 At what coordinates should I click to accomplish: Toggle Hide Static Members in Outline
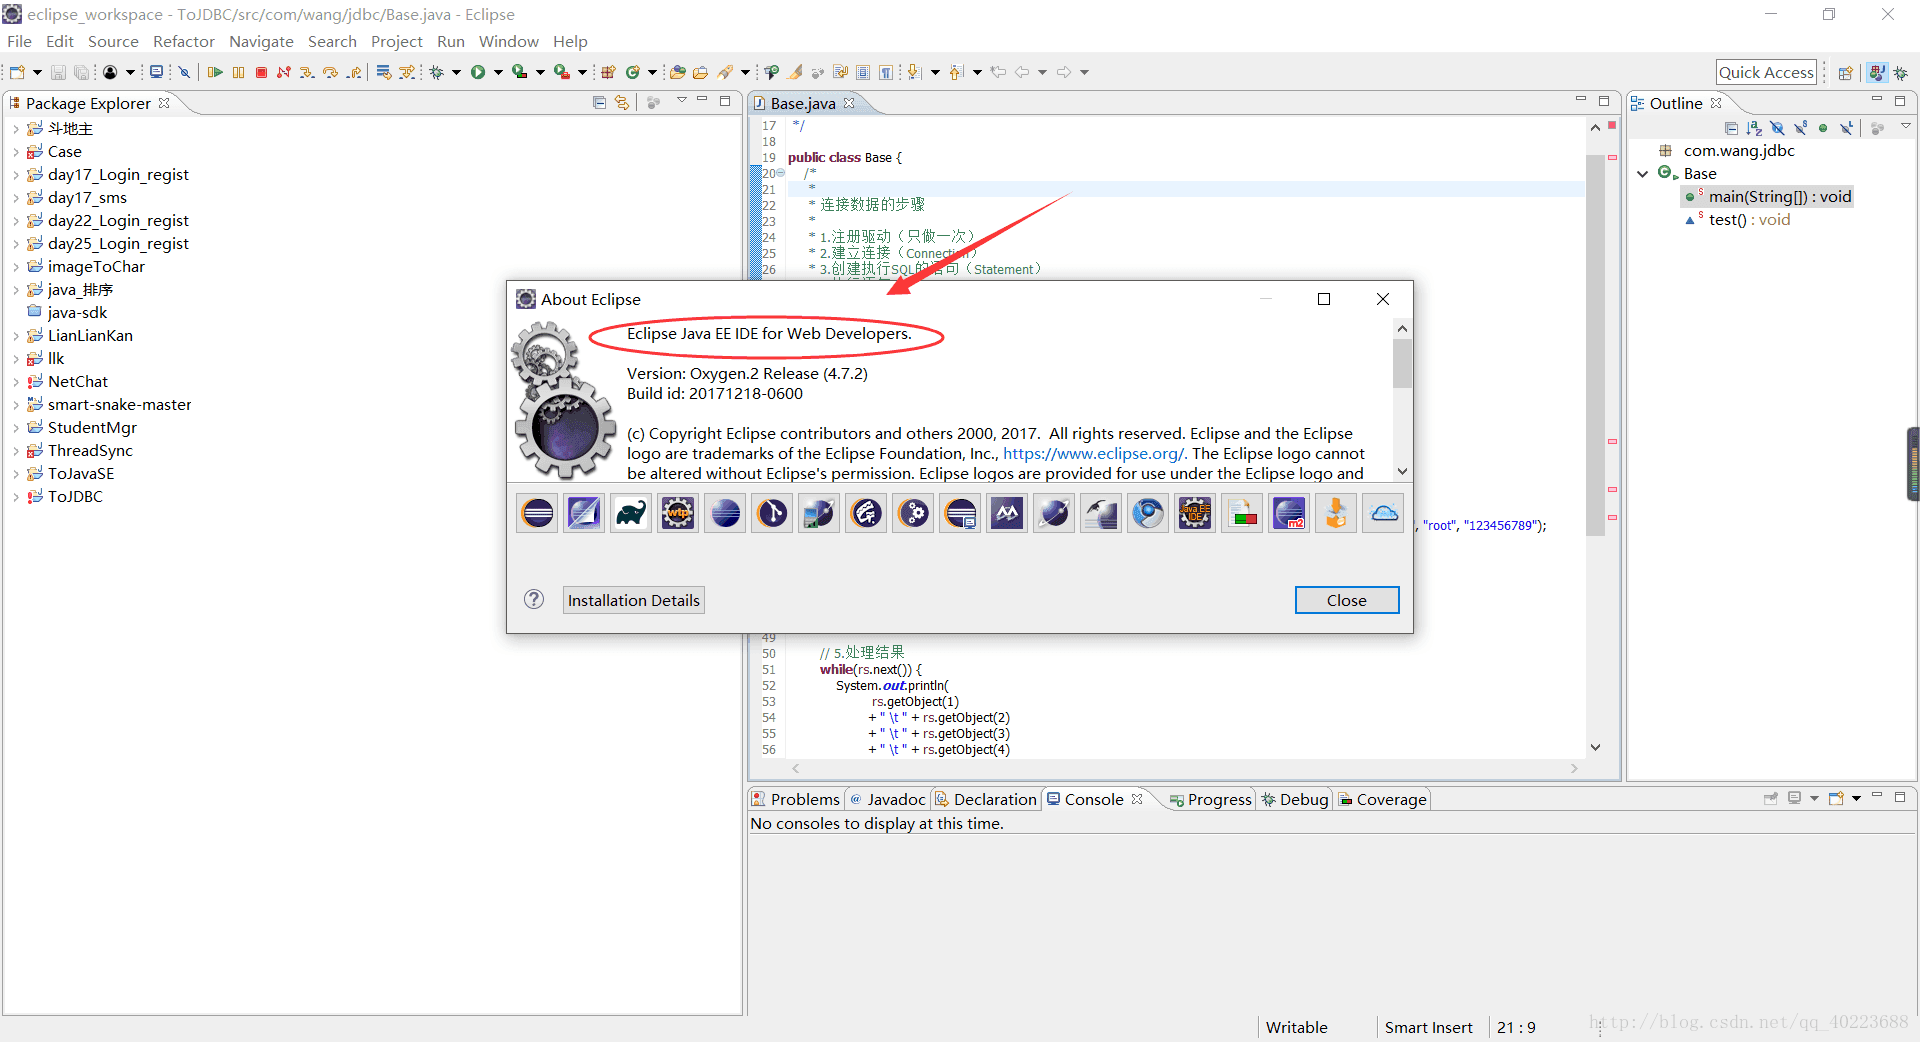tap(1800, 128)
